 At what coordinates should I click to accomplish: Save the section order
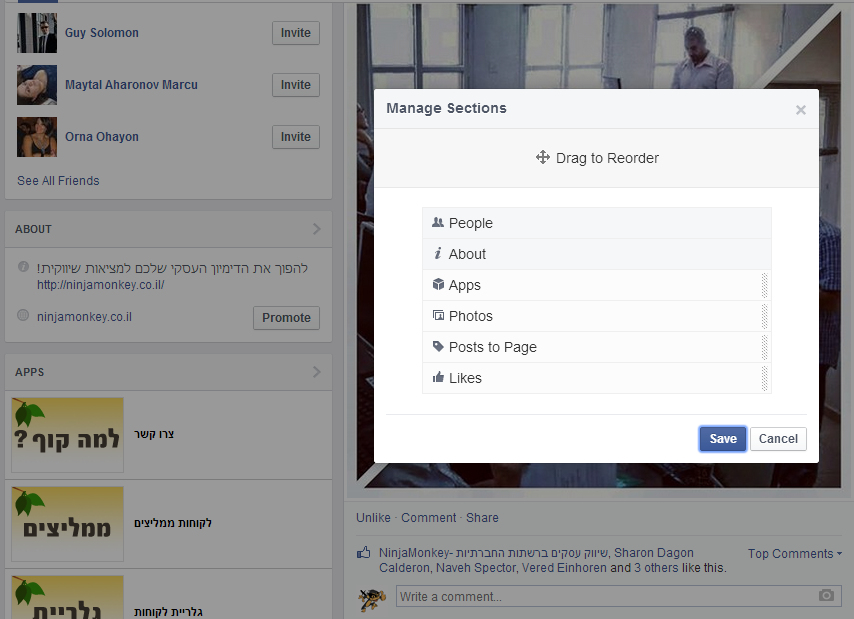pyautogui.click(x=723, y=439)
